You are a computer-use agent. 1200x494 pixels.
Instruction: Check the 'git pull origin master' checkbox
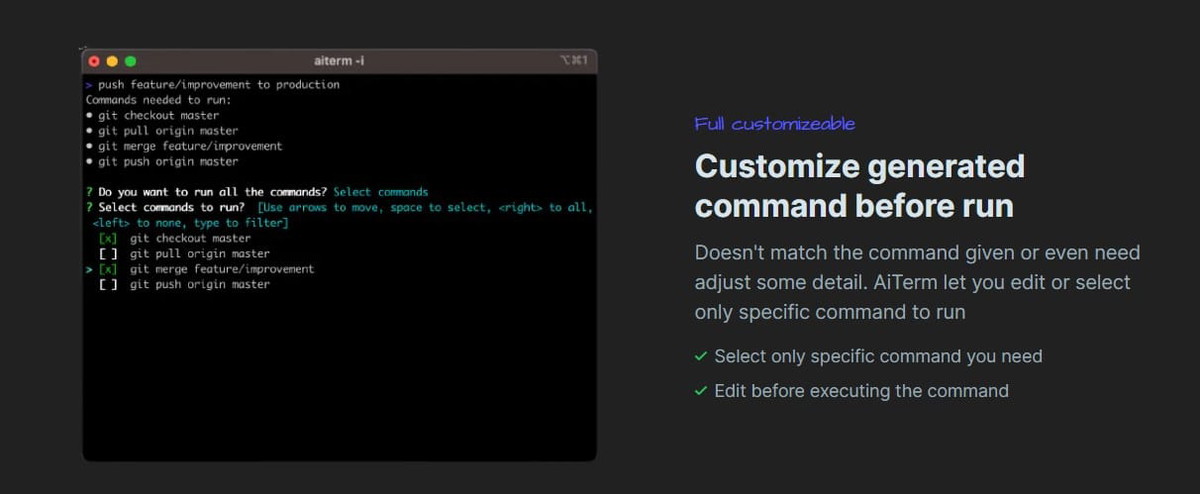(108, 254)
